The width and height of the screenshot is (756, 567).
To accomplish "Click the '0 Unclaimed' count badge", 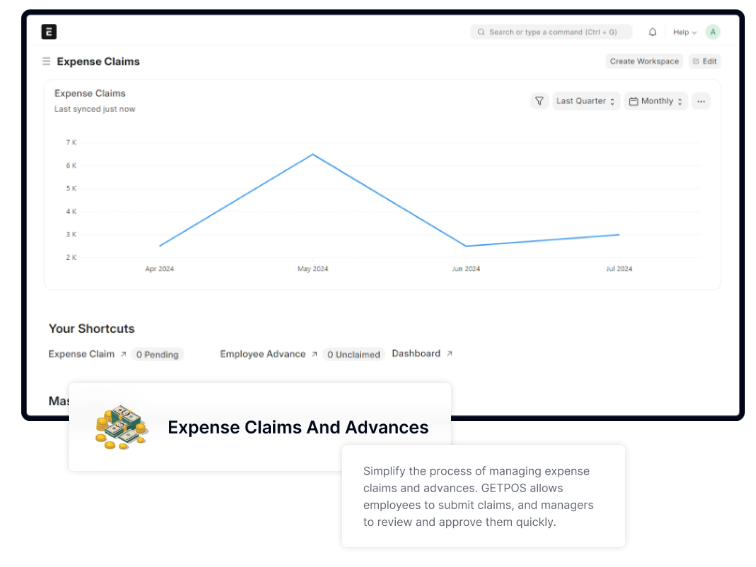I will point(354,355).
